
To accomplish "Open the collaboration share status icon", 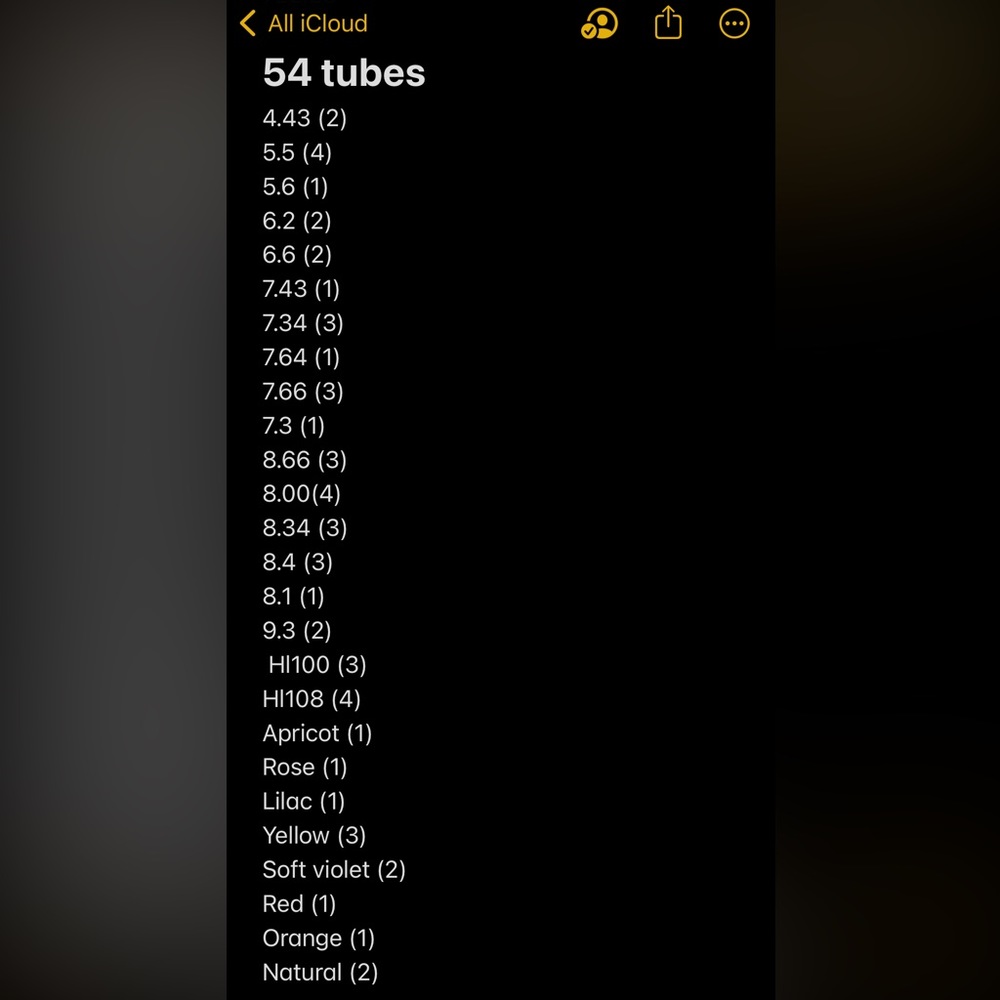I will 599,24.
